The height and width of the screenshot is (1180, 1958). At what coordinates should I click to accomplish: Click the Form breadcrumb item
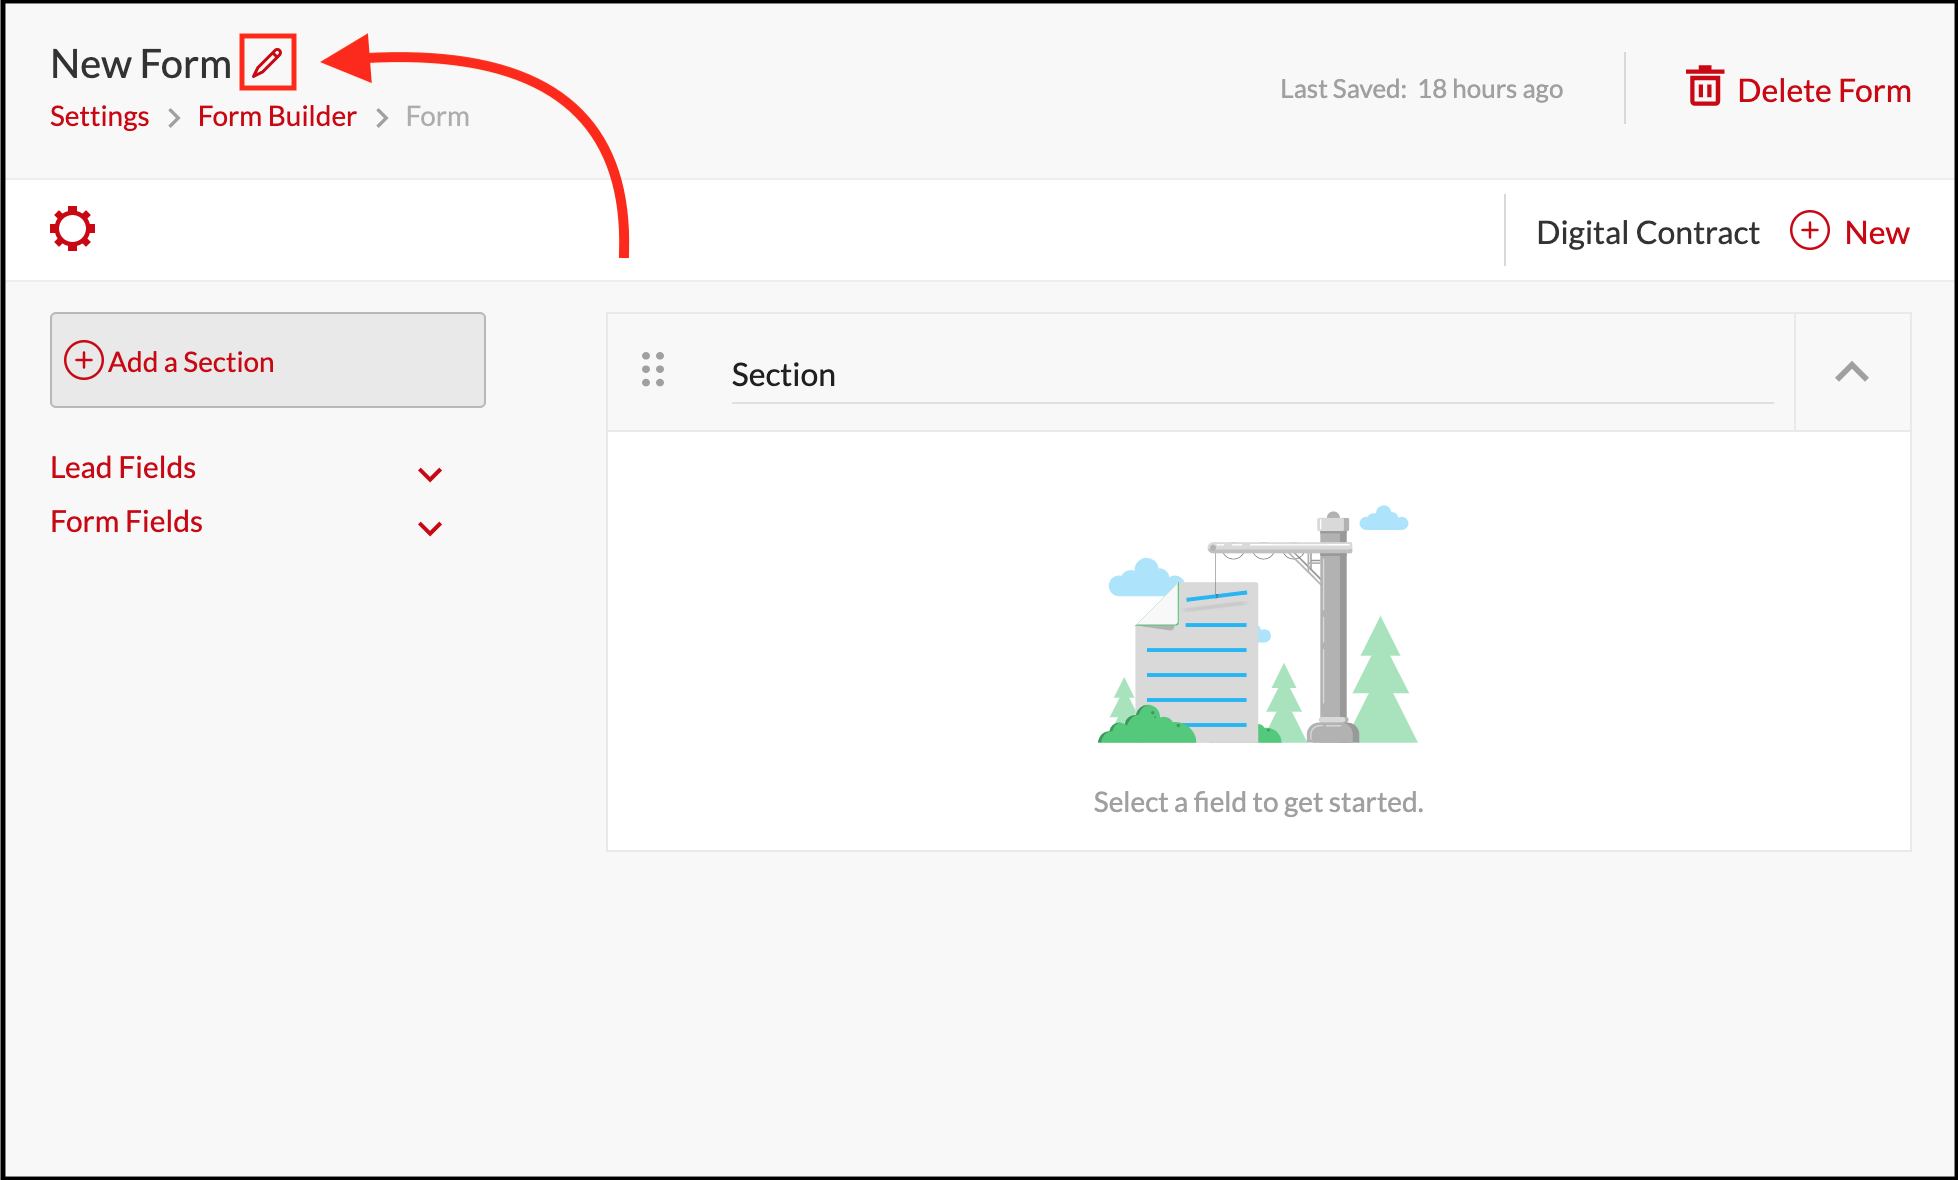point(437,117)
